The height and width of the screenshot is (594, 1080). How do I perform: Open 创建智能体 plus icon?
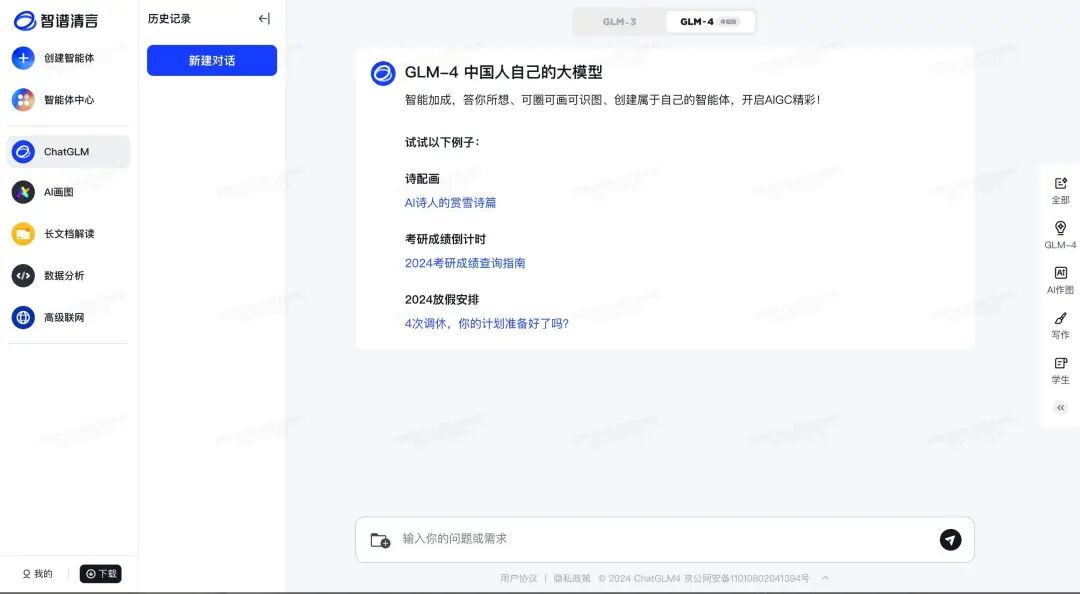click(x=23, y=58)
